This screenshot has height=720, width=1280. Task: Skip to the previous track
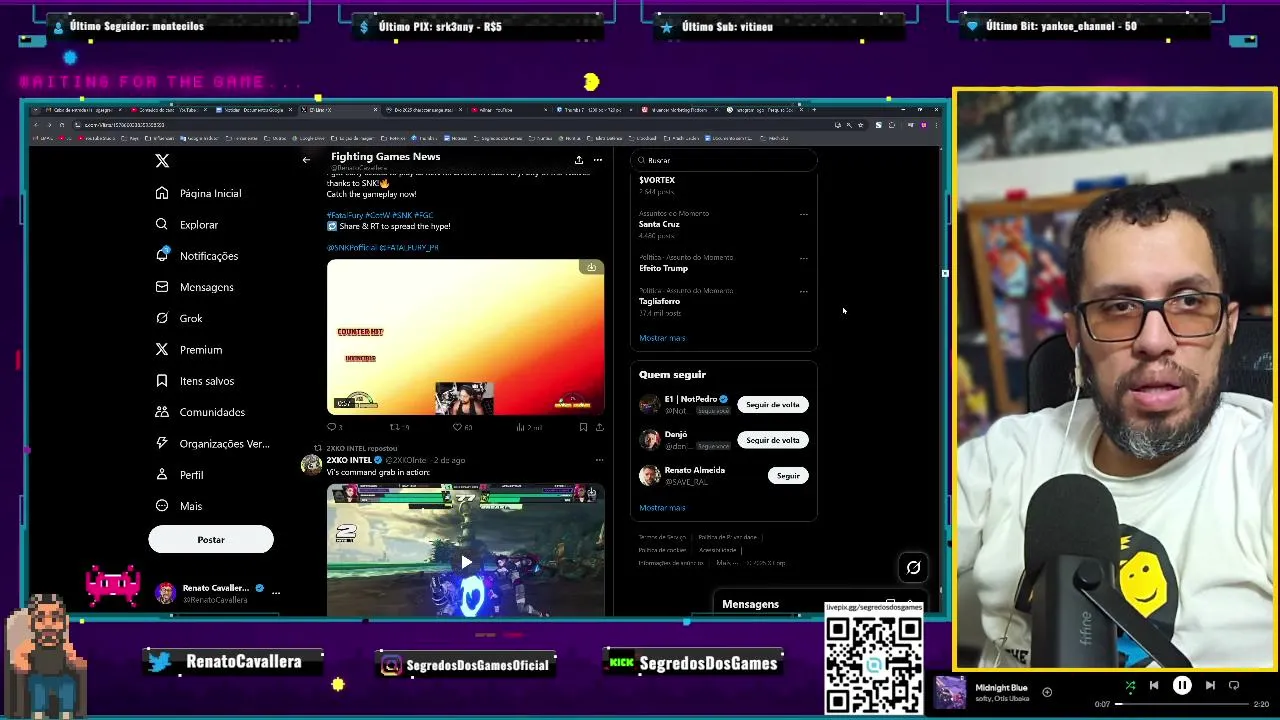pos(1154,685)
